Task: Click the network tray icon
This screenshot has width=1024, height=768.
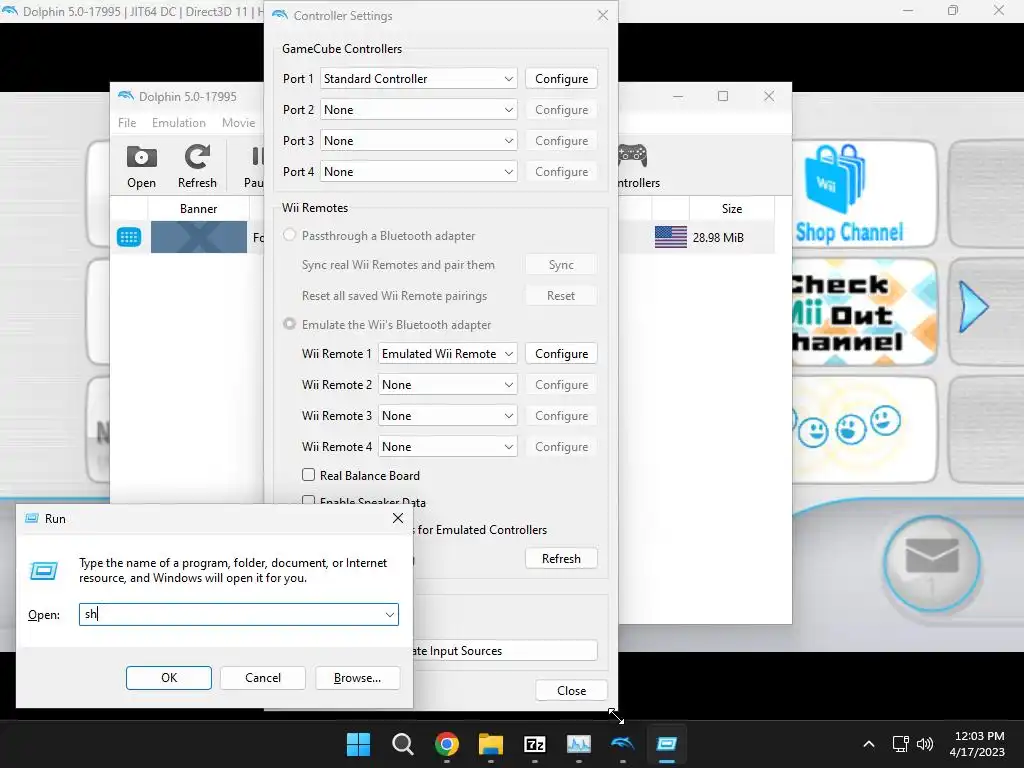Action: (901, 744)
